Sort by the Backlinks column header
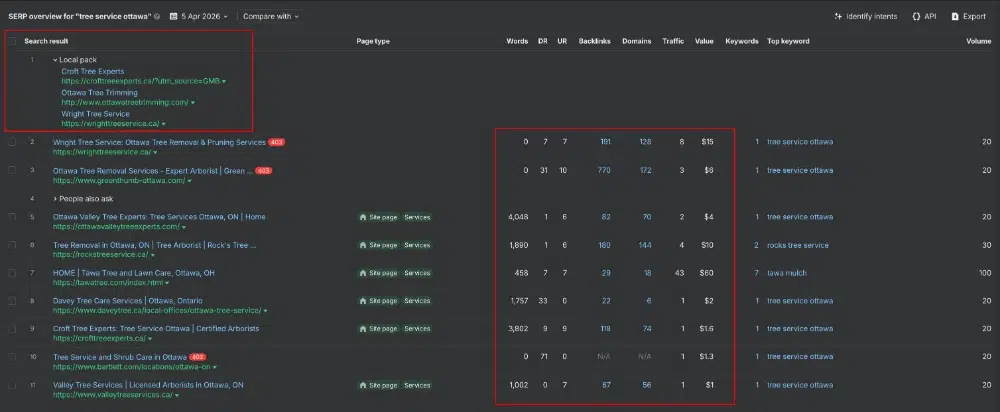1000x412 pixels. pos(594,41)
